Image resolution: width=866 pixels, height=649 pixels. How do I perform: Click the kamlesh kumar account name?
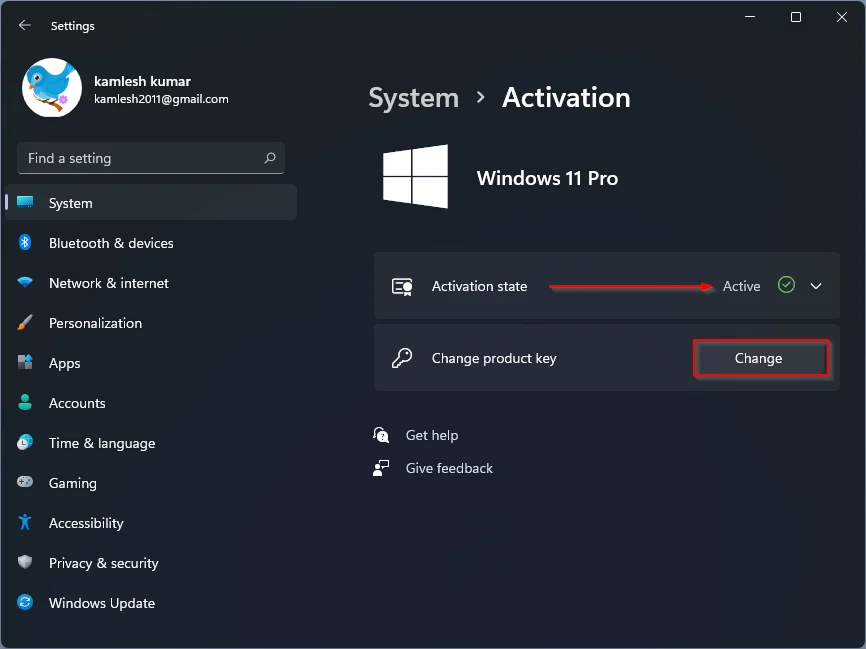pyautogui.click(x=142, y=81)
